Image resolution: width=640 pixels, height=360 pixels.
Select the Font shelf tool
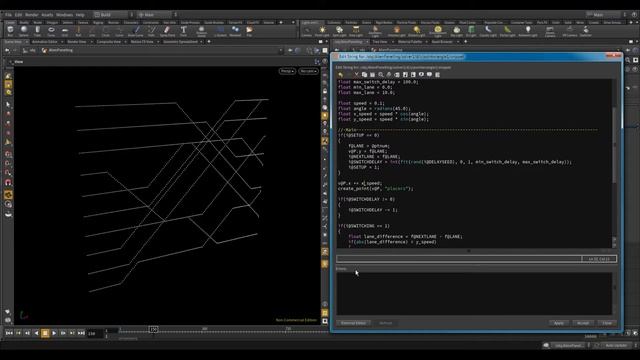coord(183,31)
